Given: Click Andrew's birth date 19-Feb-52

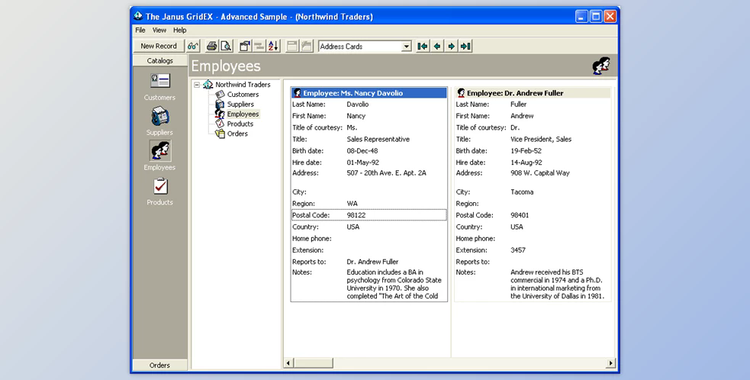Looking at the screenshot, I should [526, 151].
